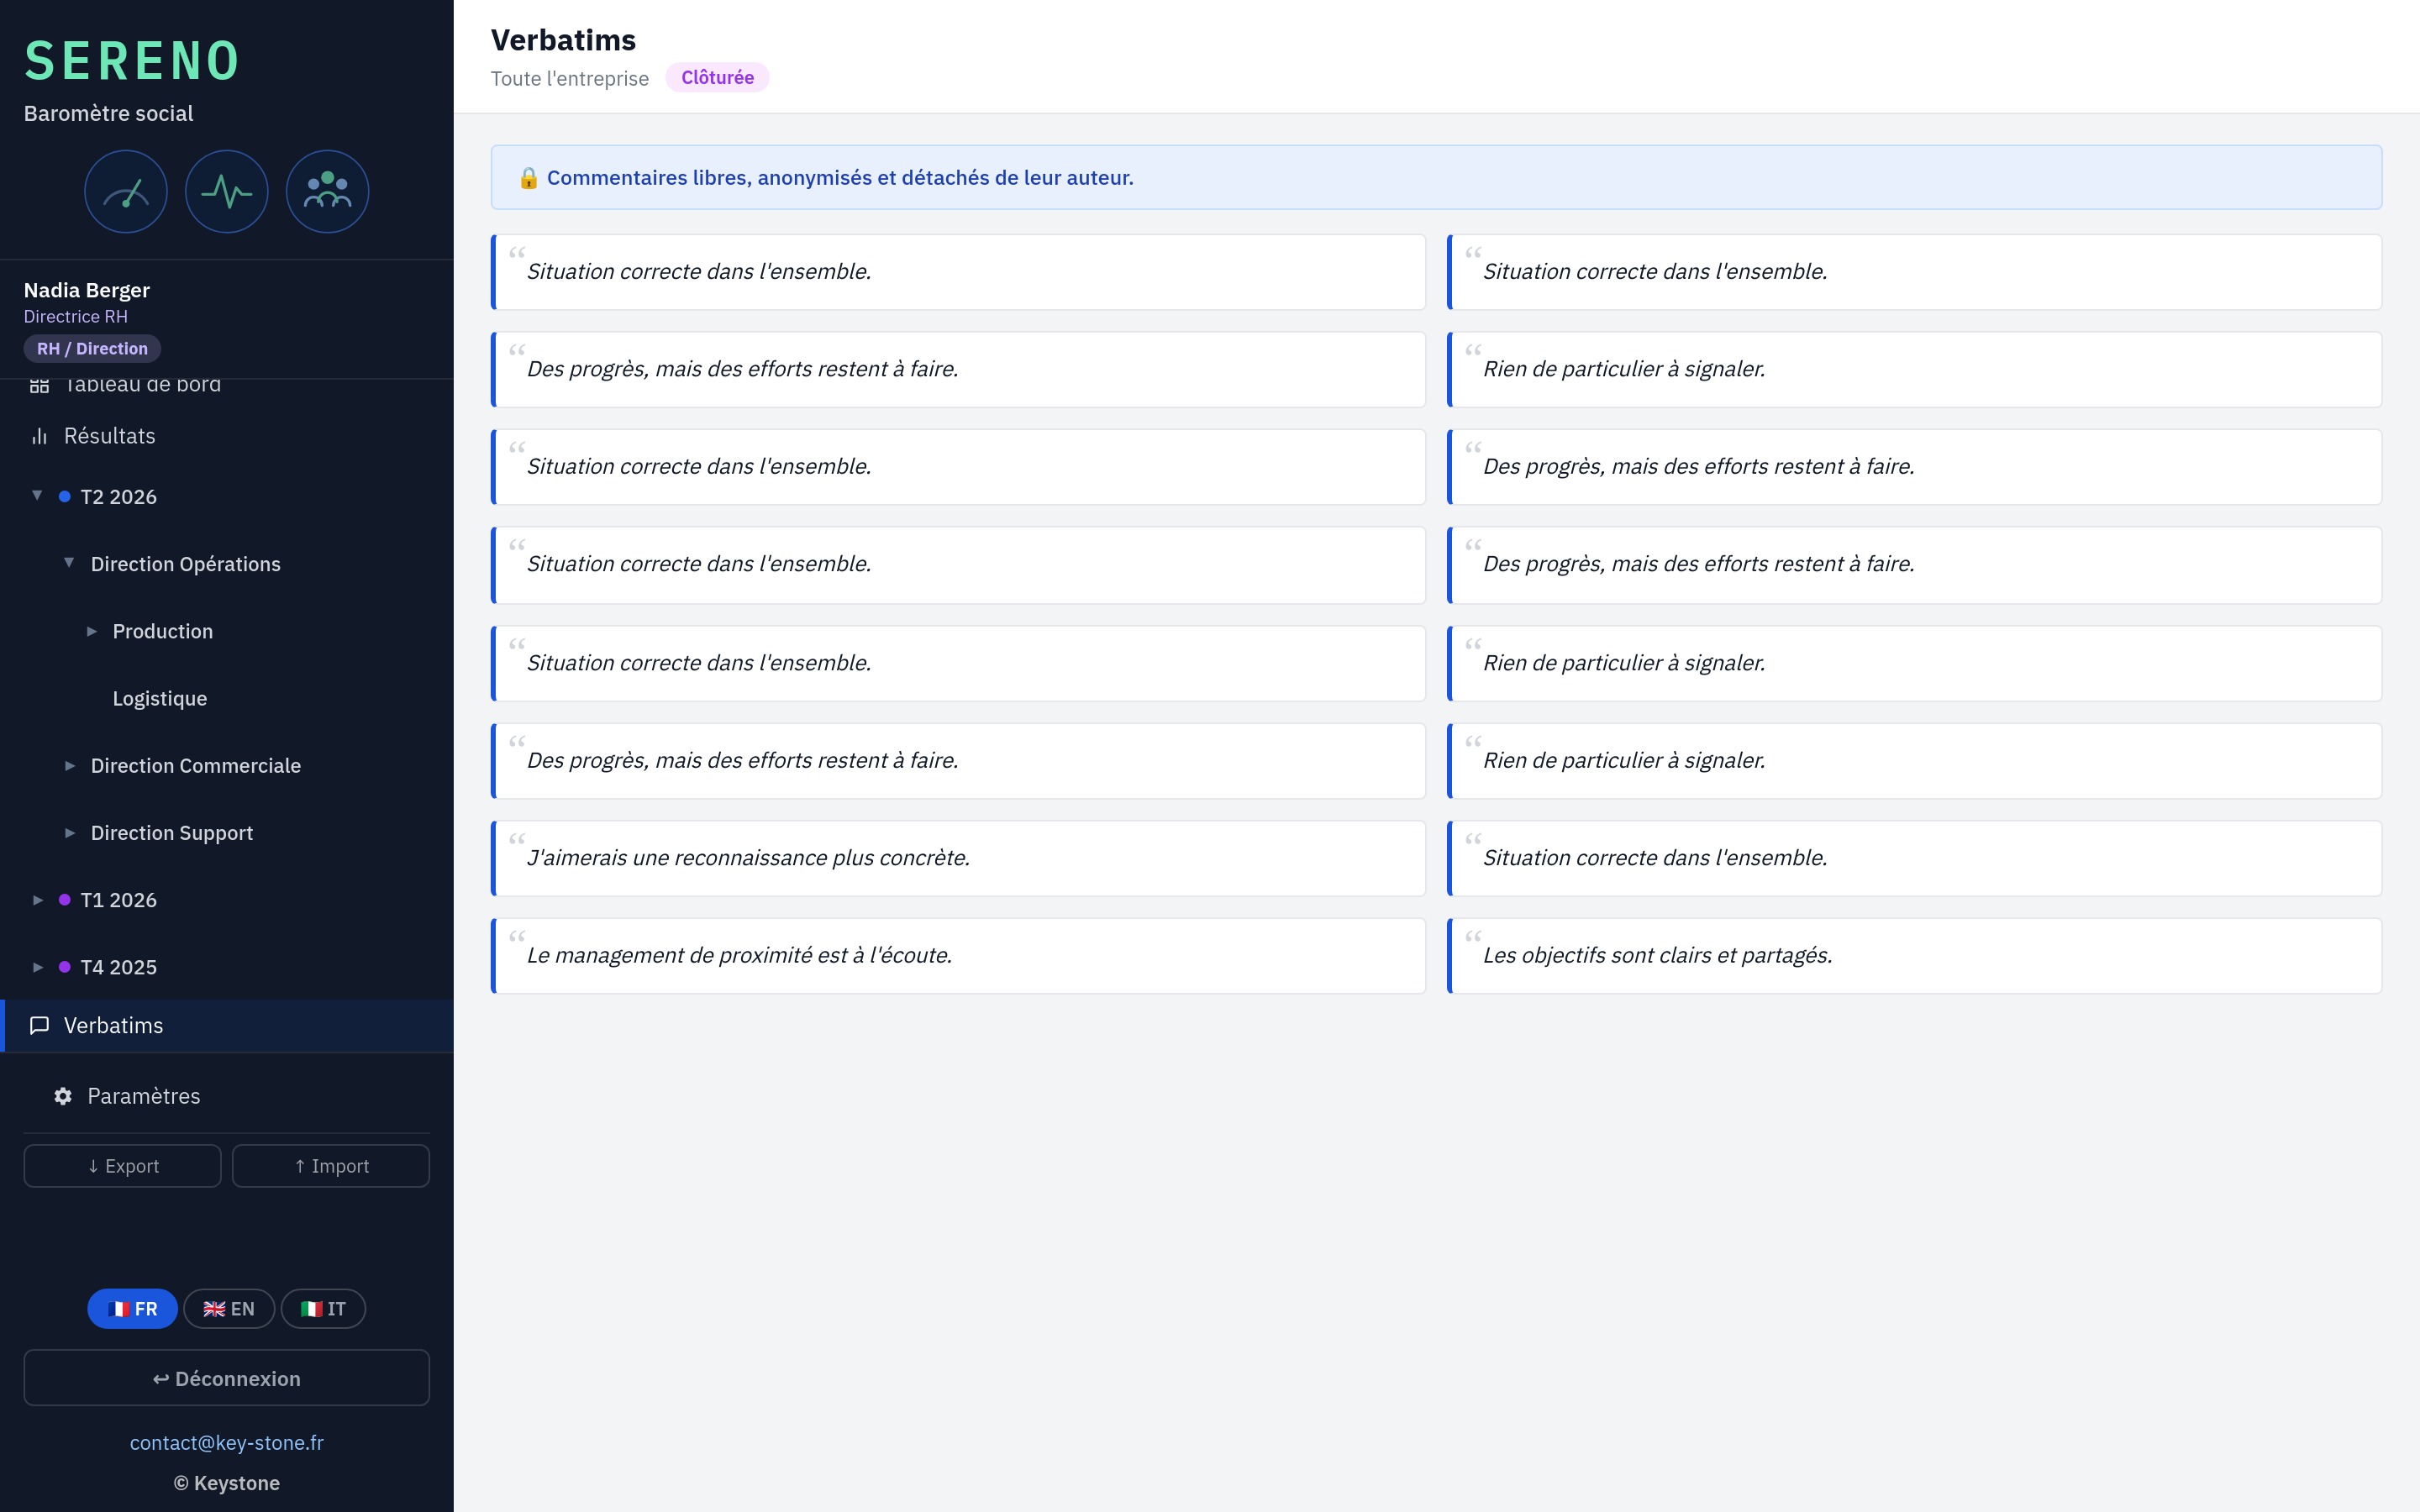Click the pulse heartbeat icon
The height and width of the screenshot is (1512, 2420).
(x=227, y=191)
